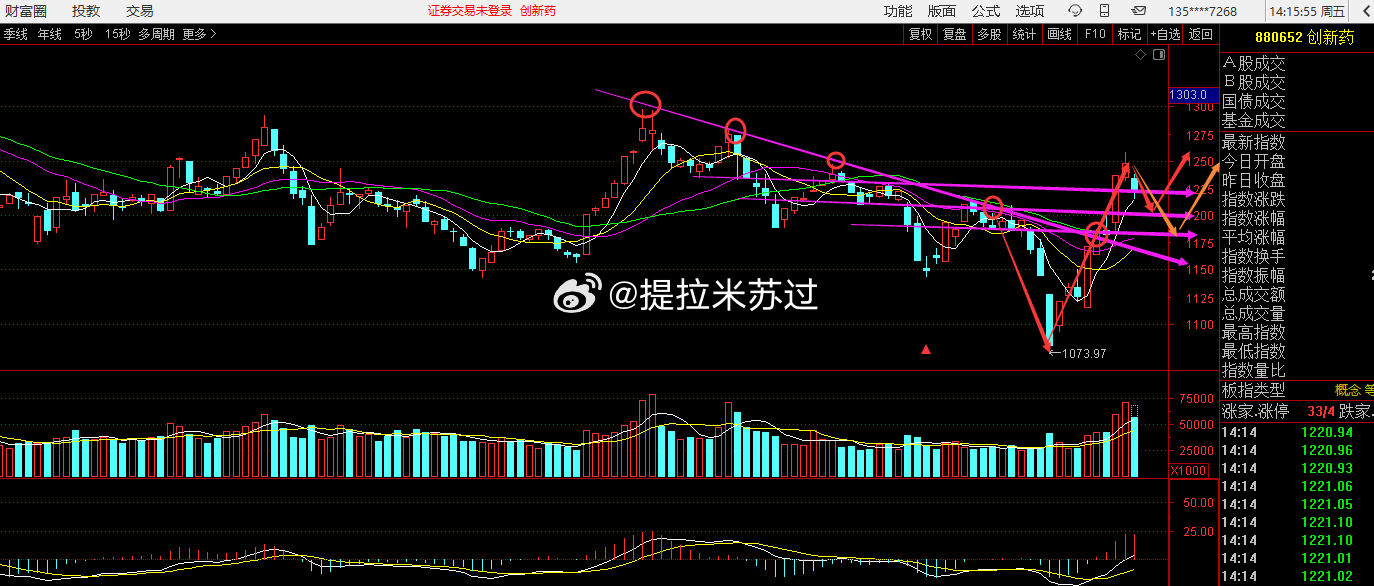Image resolution: width=1374 pixels, height=586 pixels.
Task: Click the red 创新药 link in title bar
Action: click(538, 11)
